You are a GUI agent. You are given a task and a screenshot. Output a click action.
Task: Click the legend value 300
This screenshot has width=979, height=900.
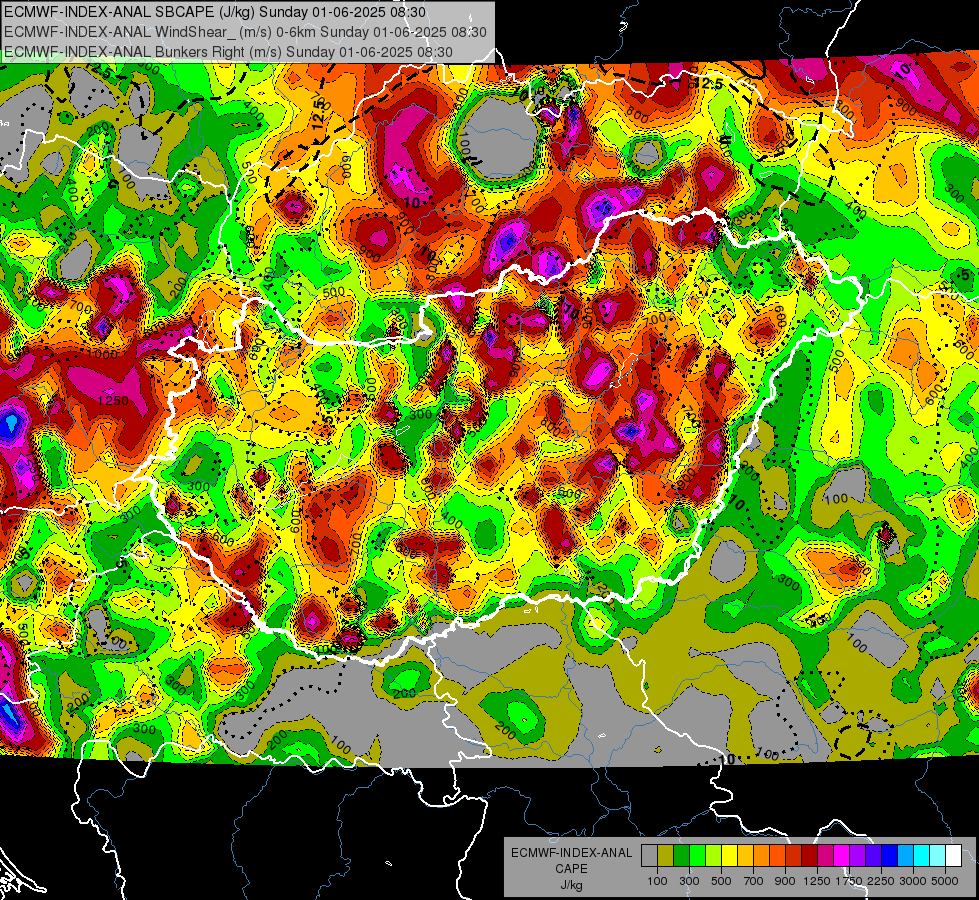coord(689,881)
